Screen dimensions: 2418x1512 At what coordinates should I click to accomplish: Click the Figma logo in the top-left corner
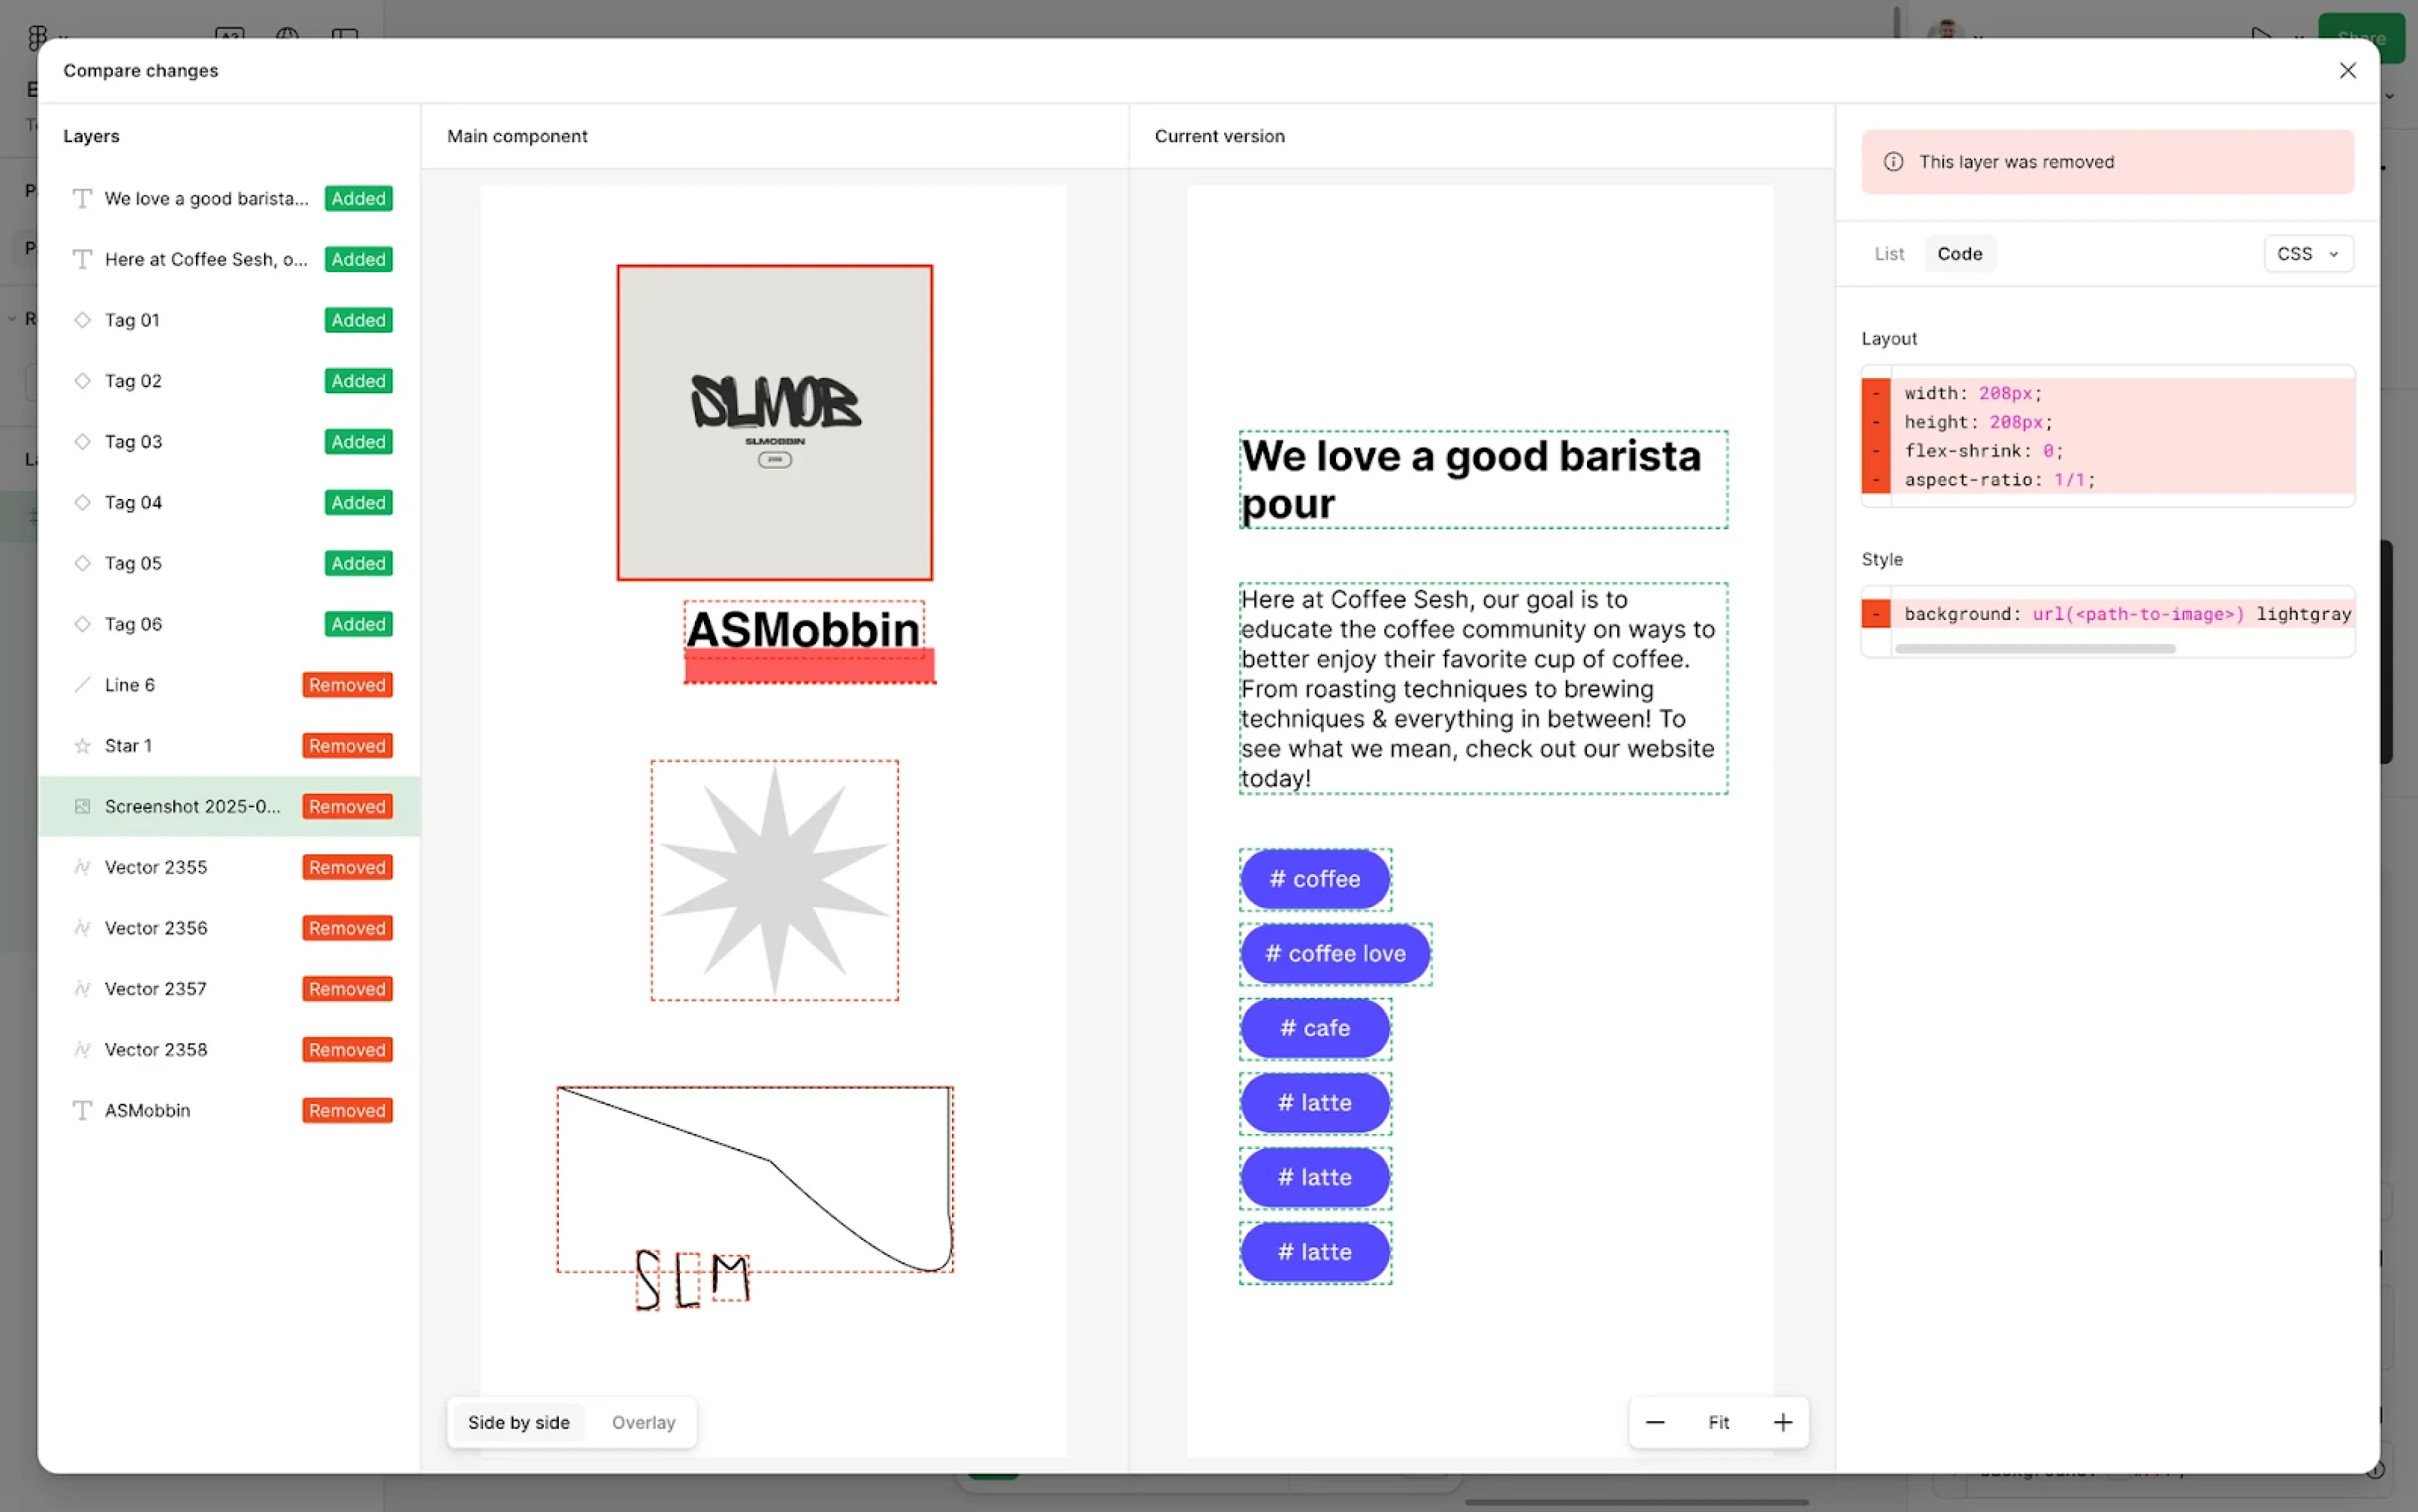37,37
